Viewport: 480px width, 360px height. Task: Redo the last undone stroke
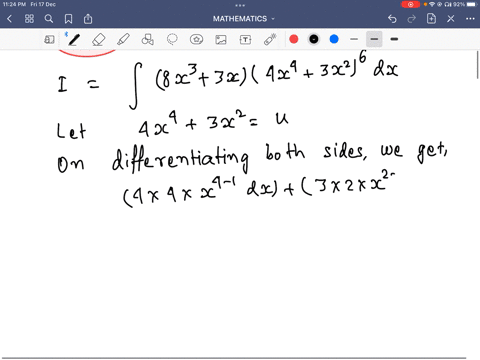(x=412, y=19)
